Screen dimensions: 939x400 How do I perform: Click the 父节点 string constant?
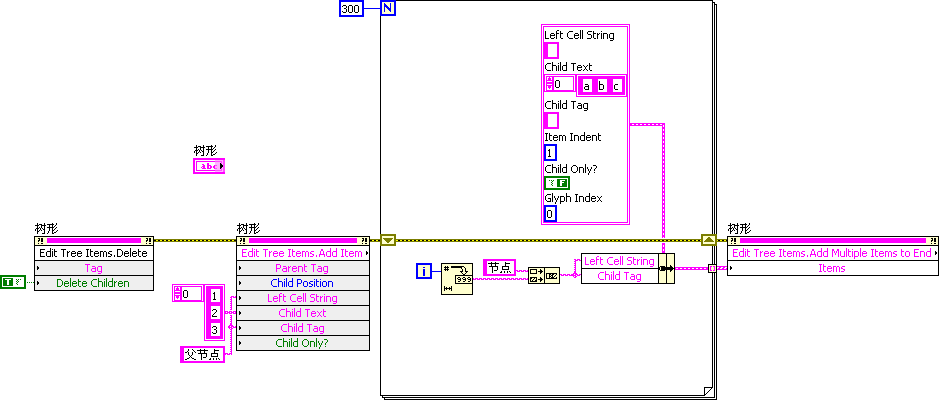point(202,354)
